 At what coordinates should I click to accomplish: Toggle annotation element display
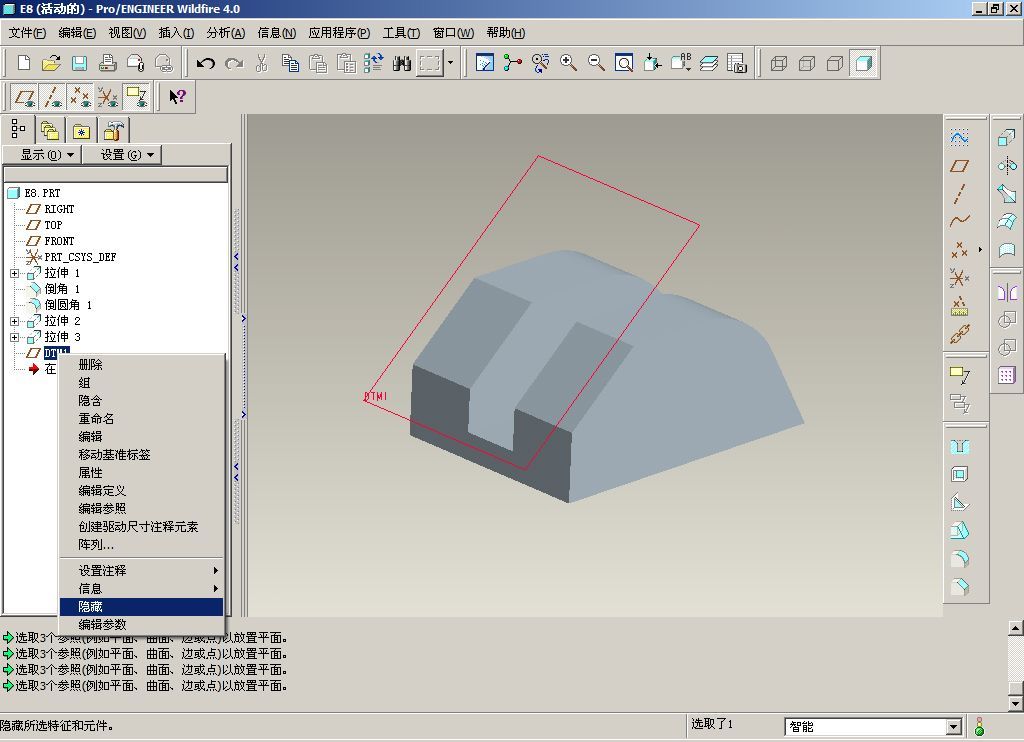(136, 97)
